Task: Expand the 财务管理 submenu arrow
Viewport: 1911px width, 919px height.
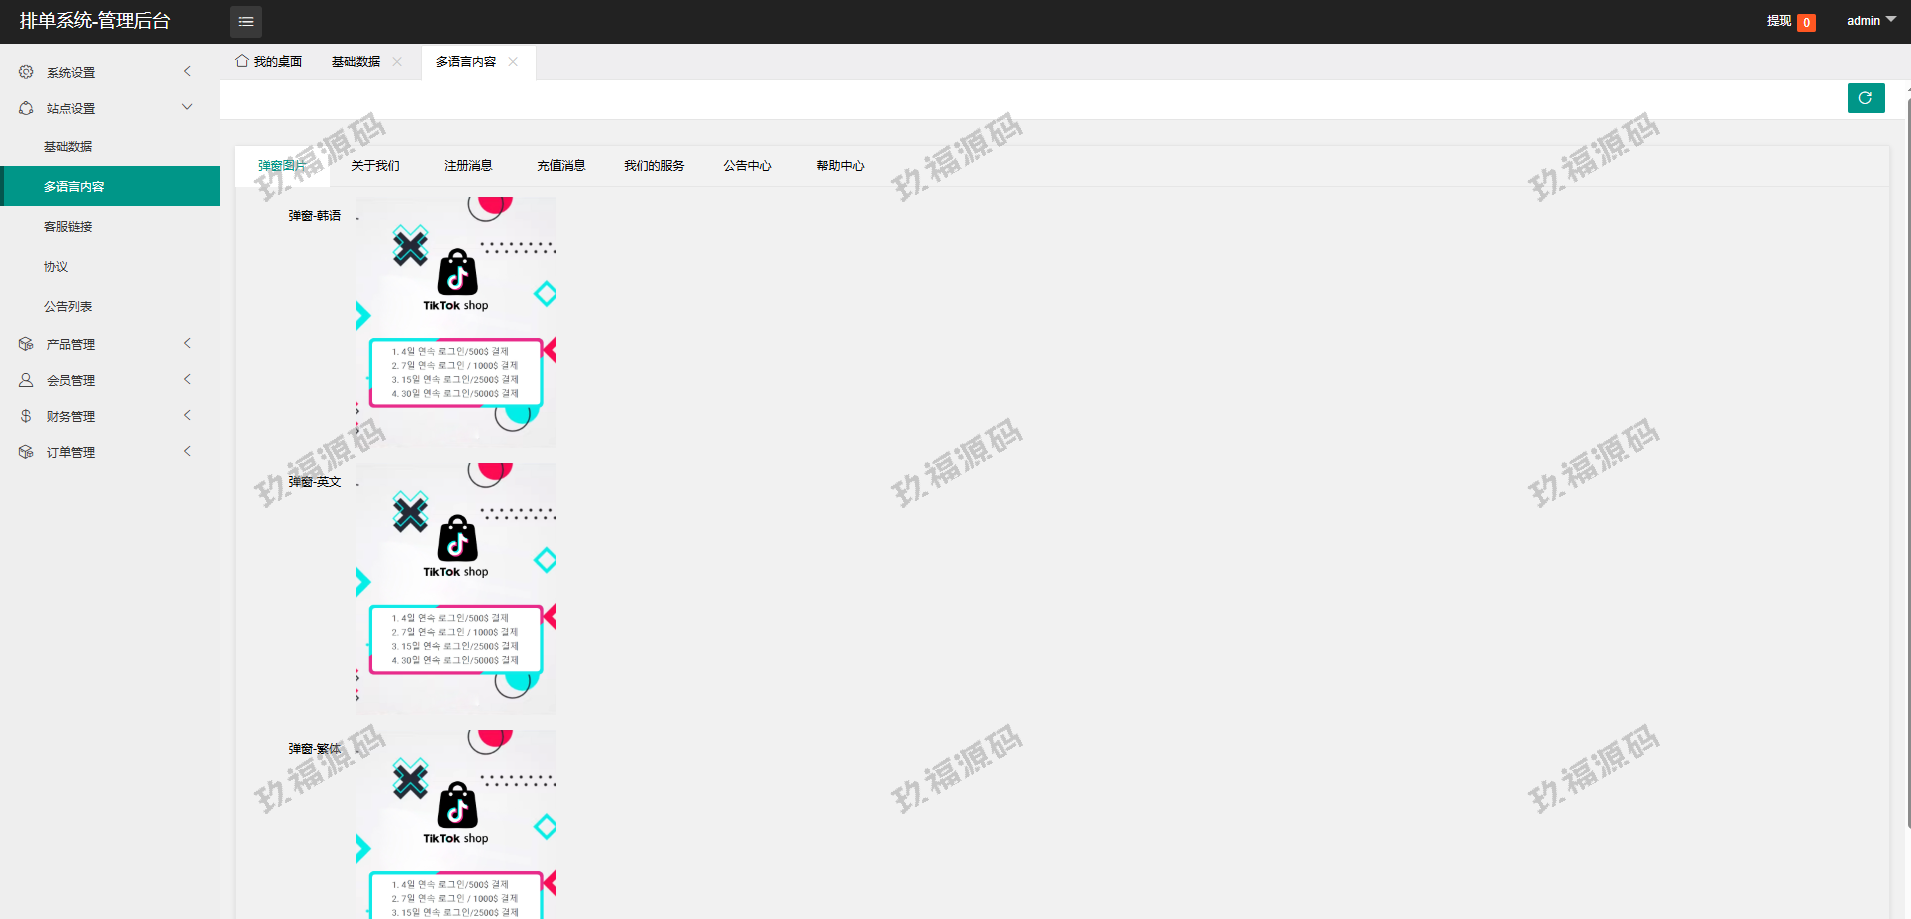Action: pos(187,415)
